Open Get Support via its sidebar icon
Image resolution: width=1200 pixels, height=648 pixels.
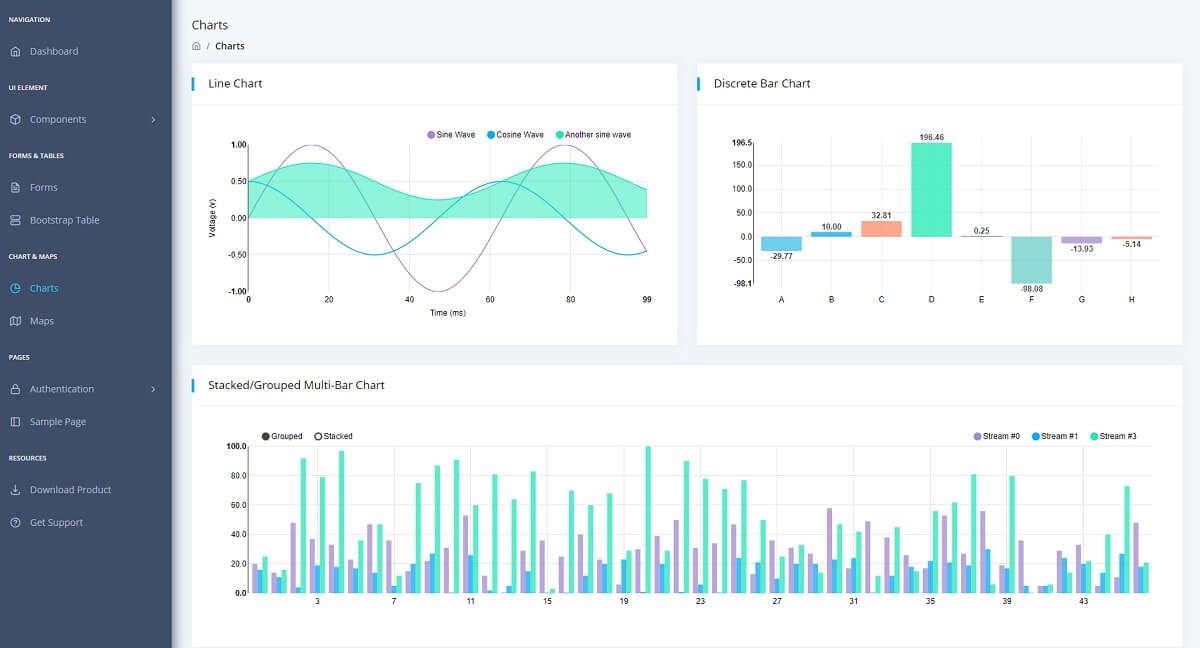[16, 522]
